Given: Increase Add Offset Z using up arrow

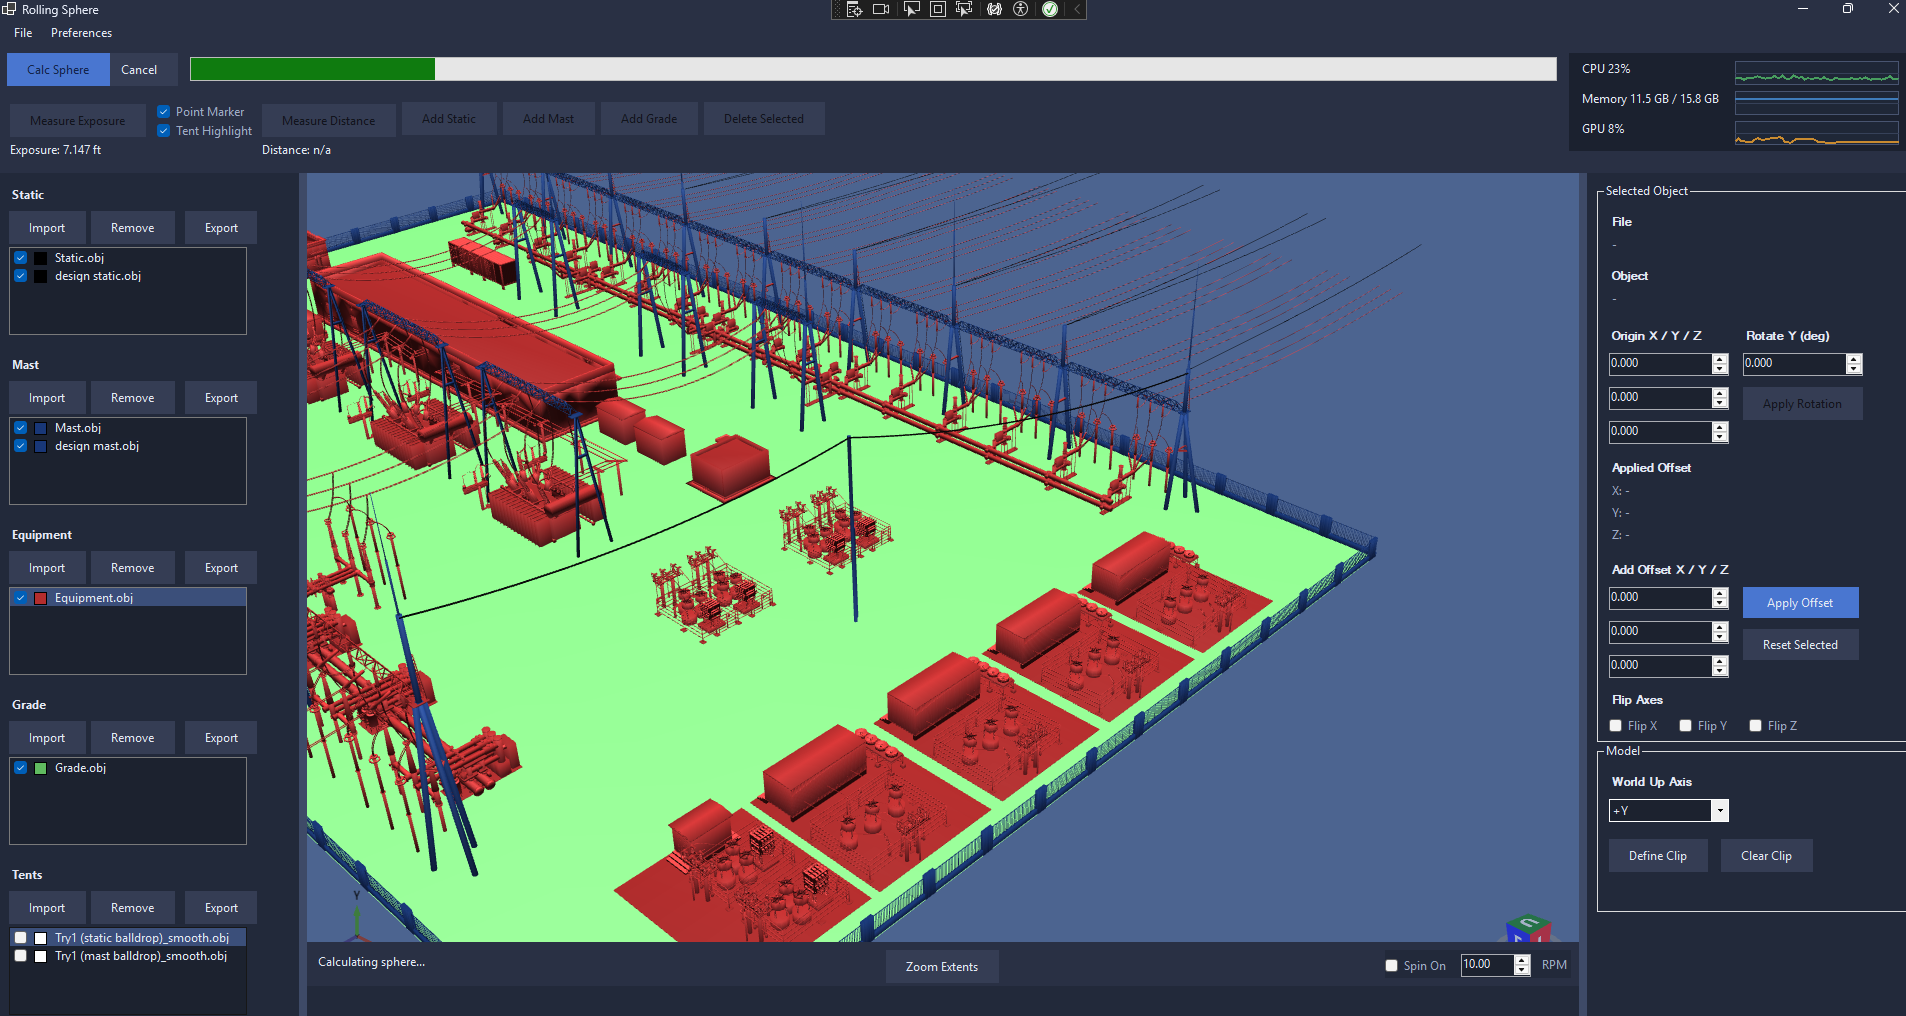Looking at the screenshot, I should [1720, 661].
